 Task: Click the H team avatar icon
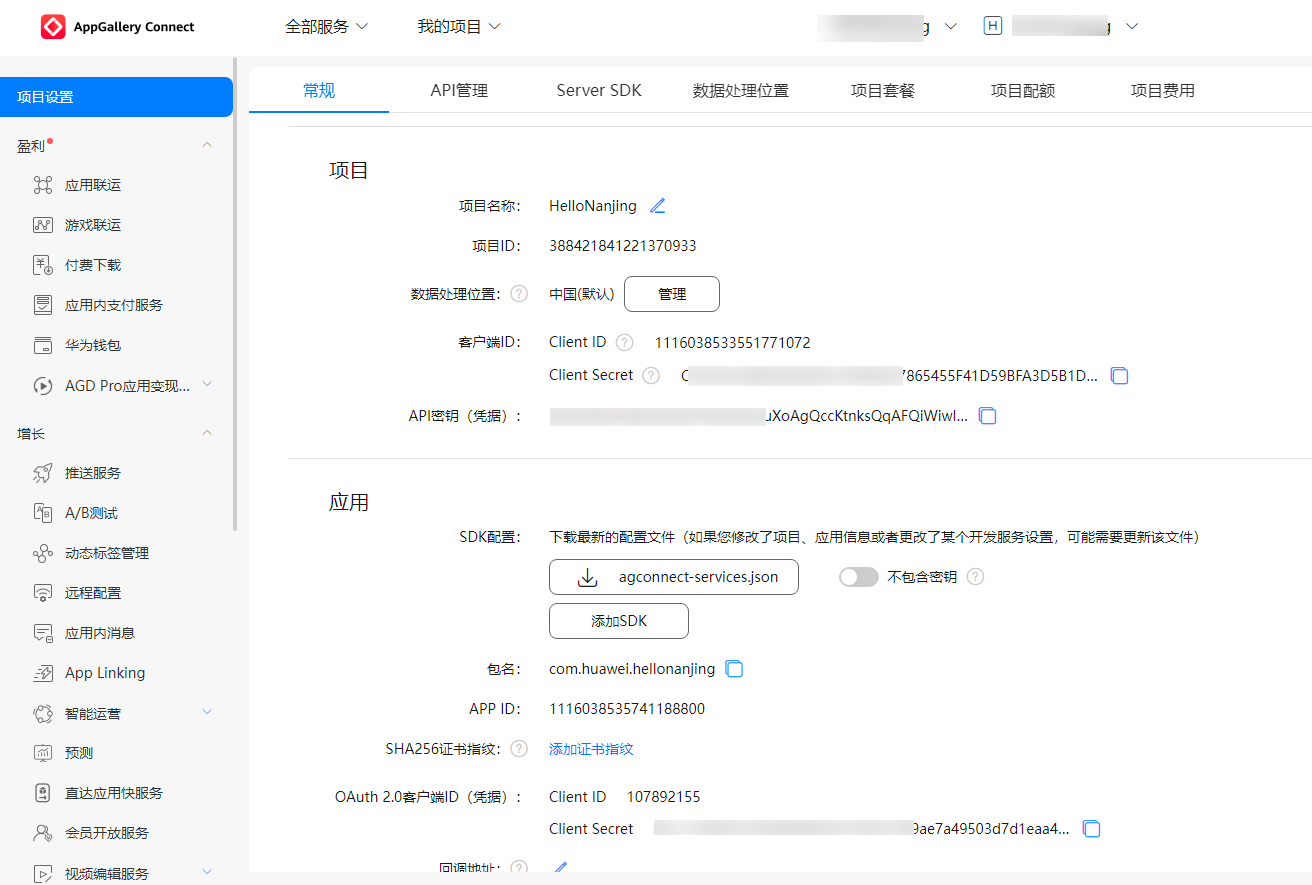992,26
